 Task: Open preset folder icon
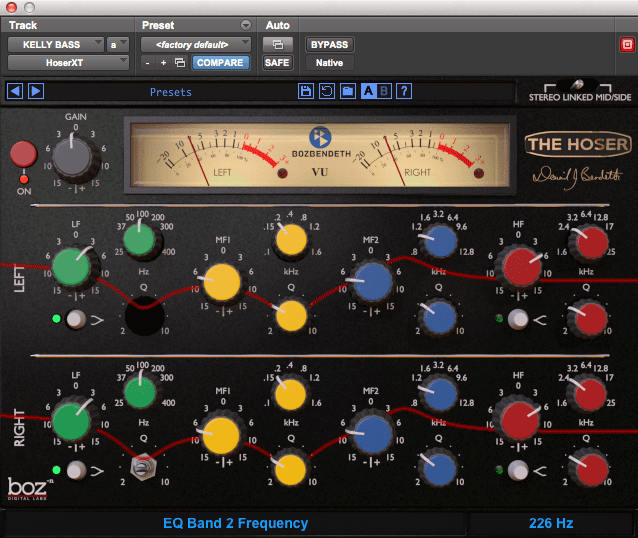[348, 91]
